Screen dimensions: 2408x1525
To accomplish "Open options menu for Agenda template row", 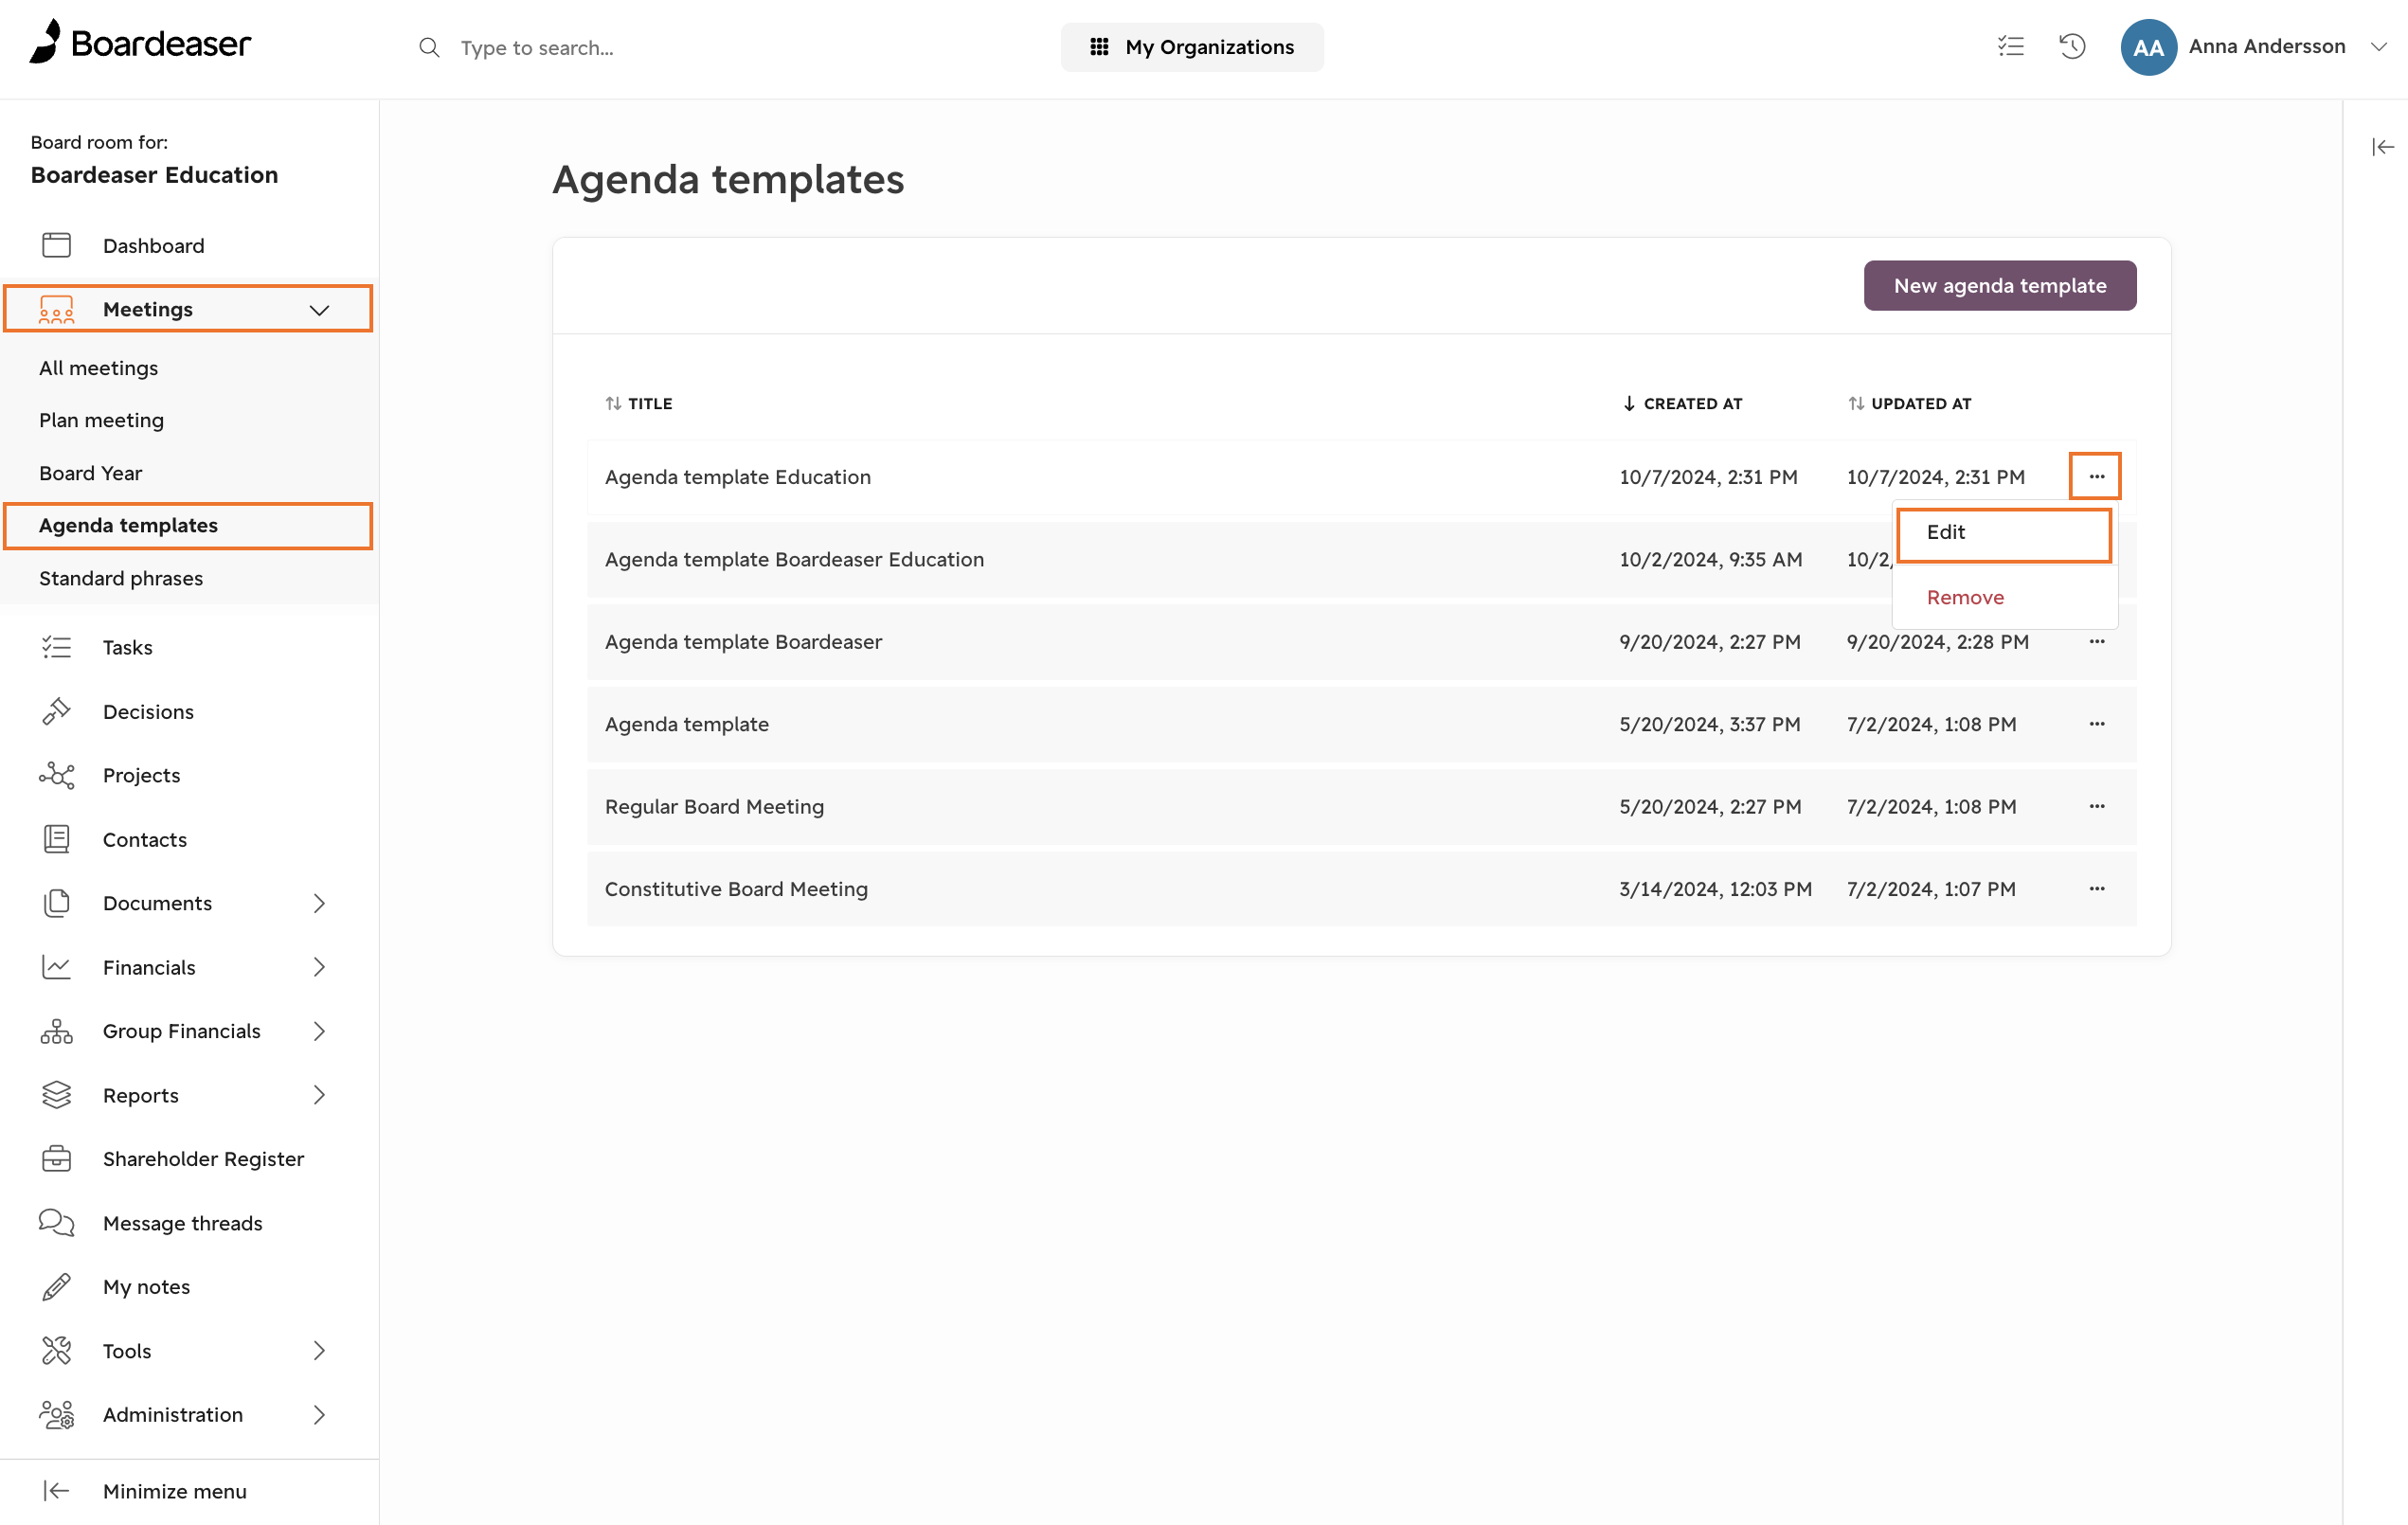I will pos(2097,724).
